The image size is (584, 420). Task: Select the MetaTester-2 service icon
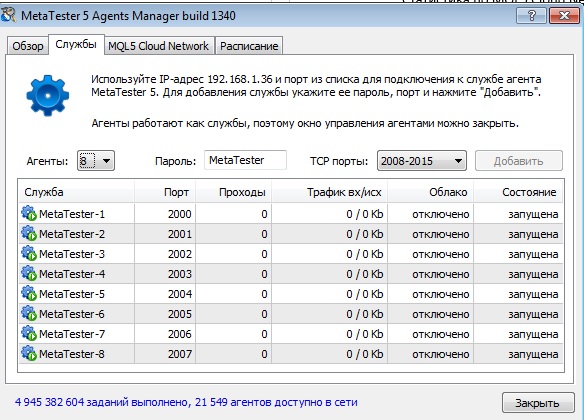click(29, 233)
